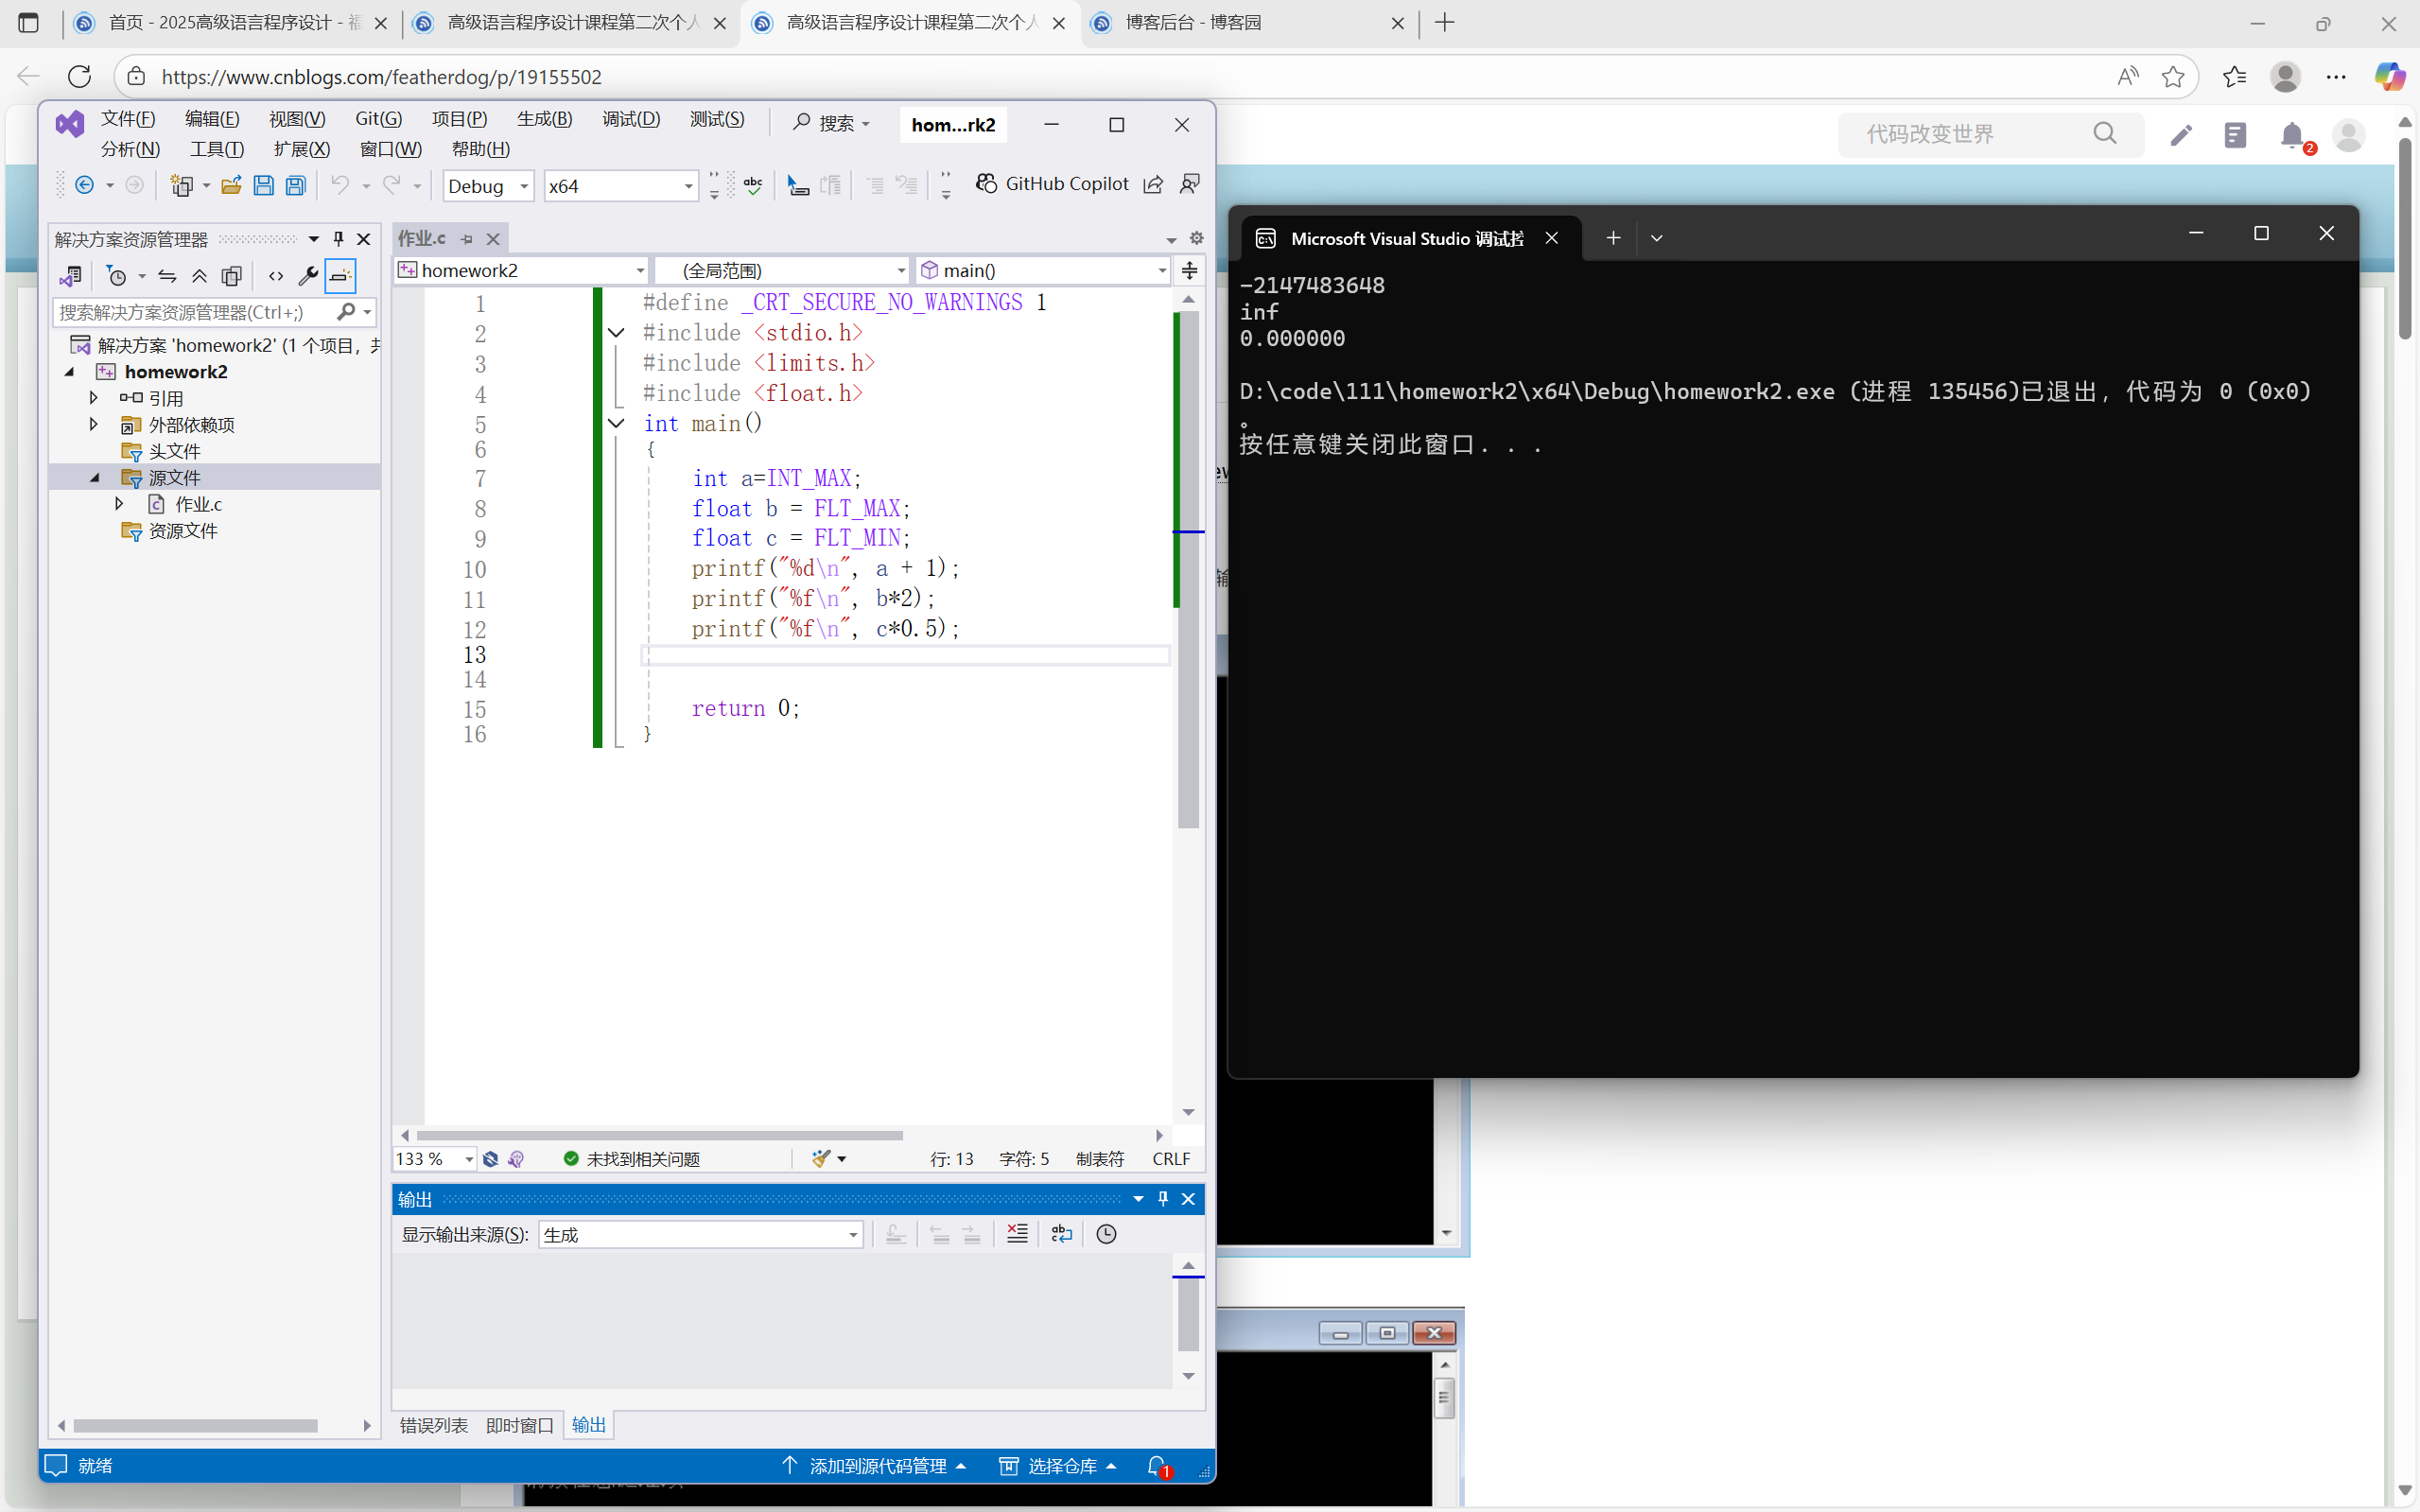Image resolution: width=2420 pixels, height=1512 pixels.
Task: Open the 调试(D) menu
Action: coord(630,119)
